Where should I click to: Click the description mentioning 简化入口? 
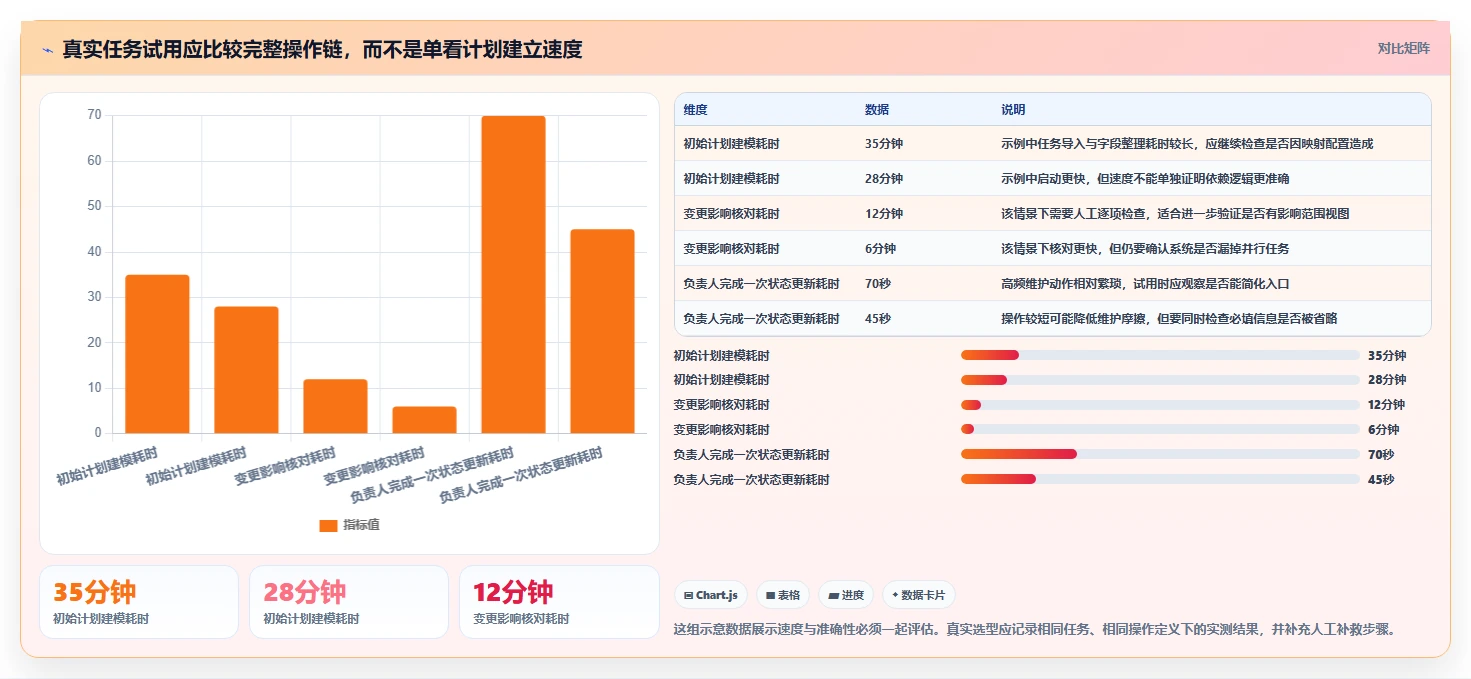coord(1145,284)
